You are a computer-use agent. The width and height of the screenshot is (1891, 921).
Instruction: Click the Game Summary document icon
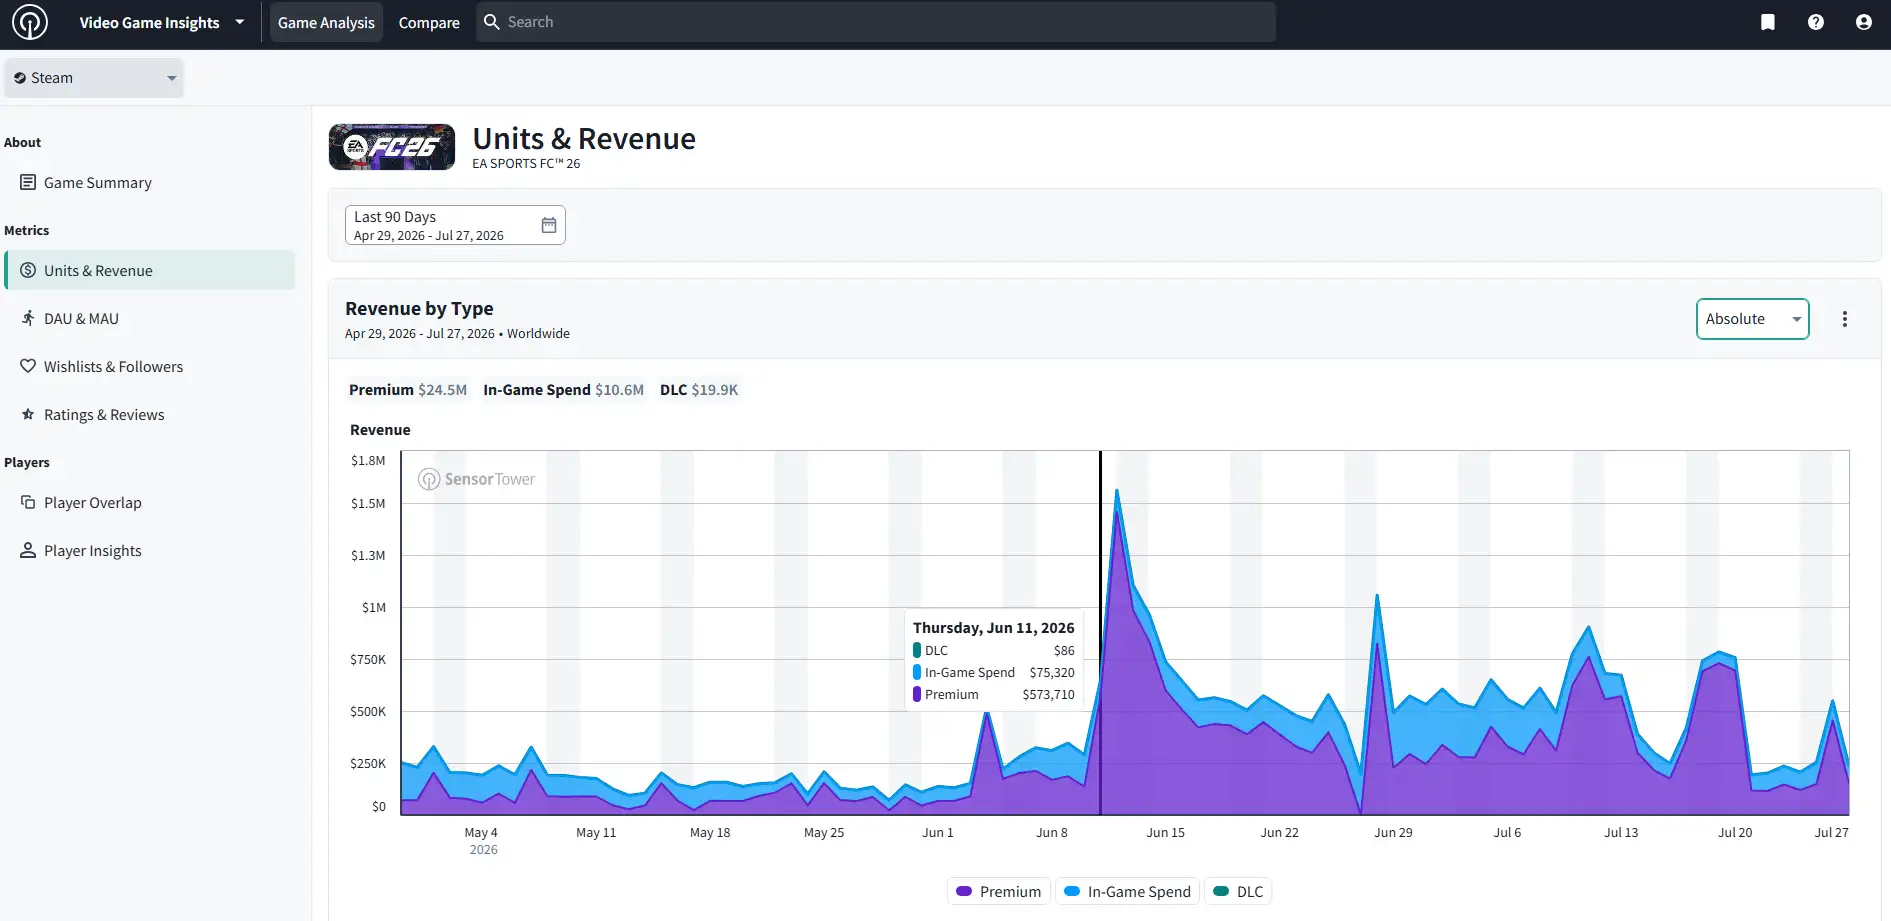pyautogui.click(x=28, y=182)
